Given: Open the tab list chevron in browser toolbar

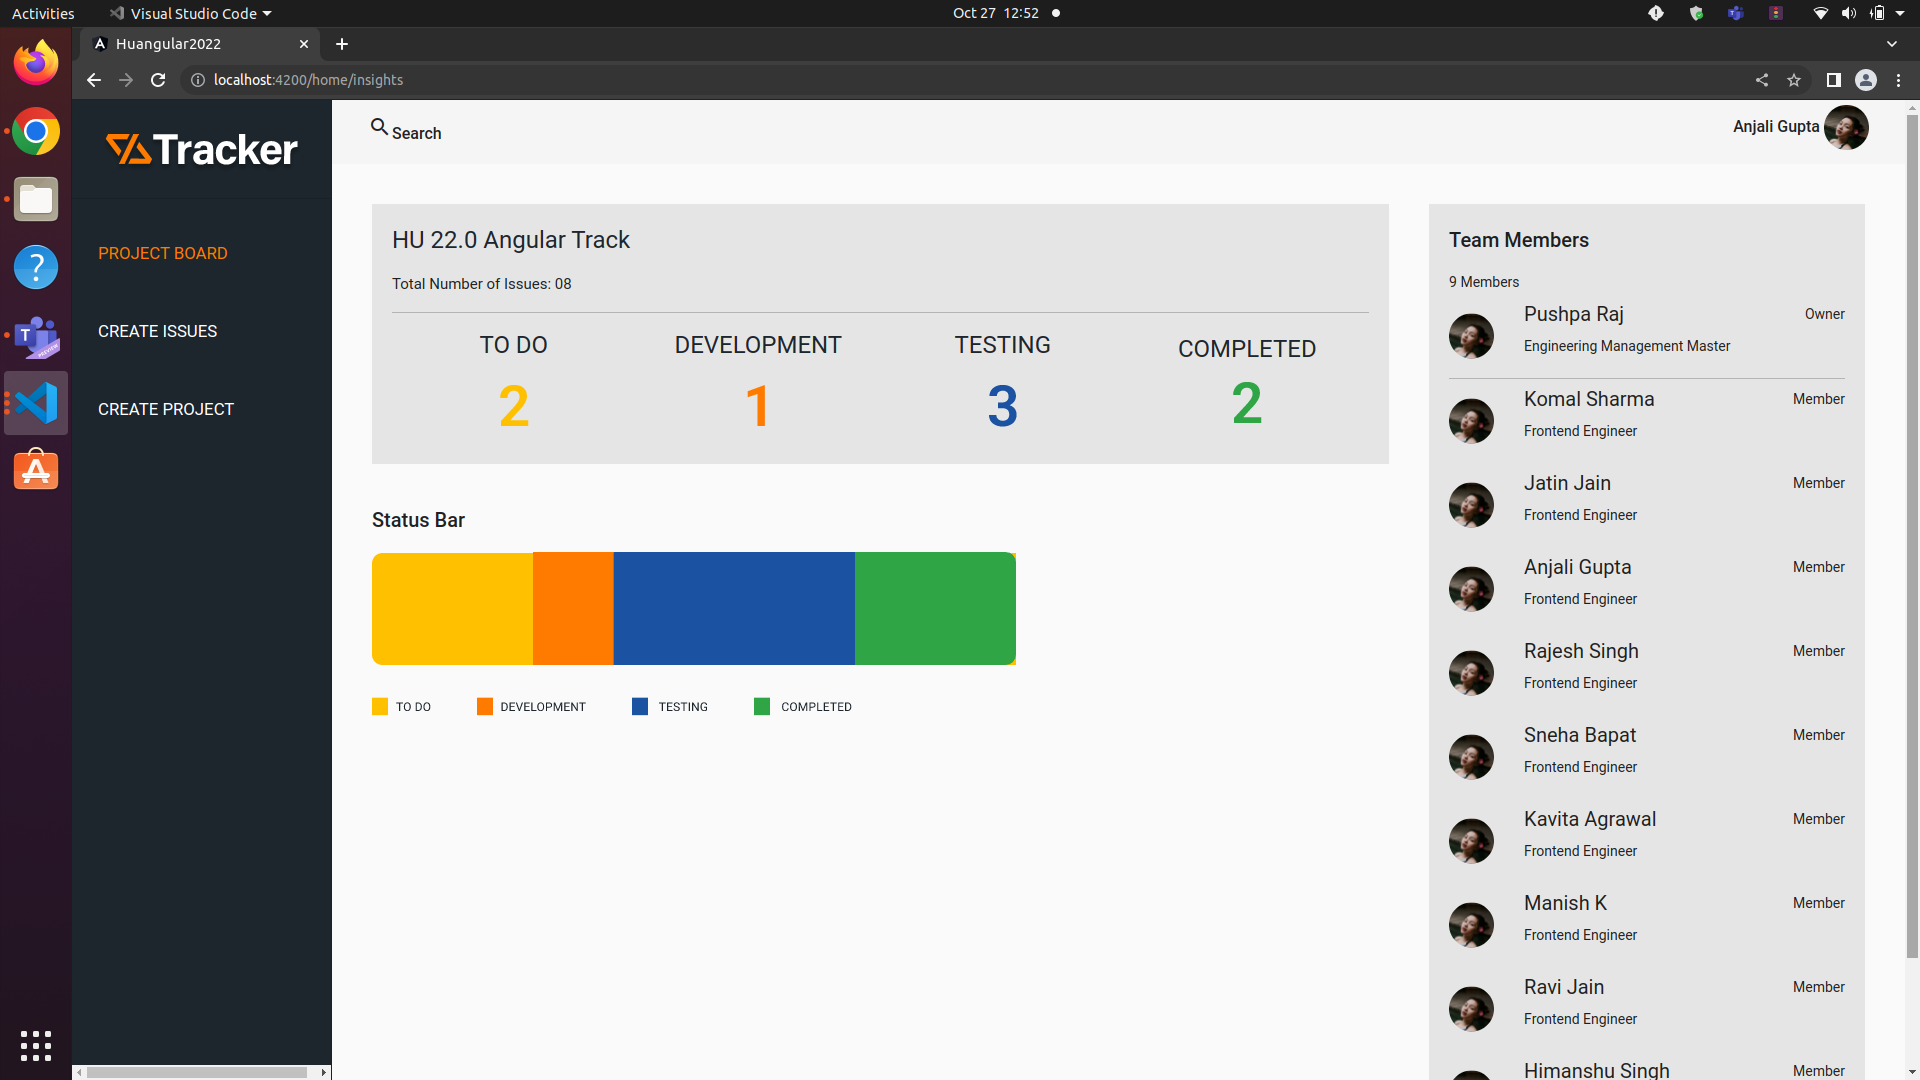Looking at the screenshot, I should click(1892, 44).
